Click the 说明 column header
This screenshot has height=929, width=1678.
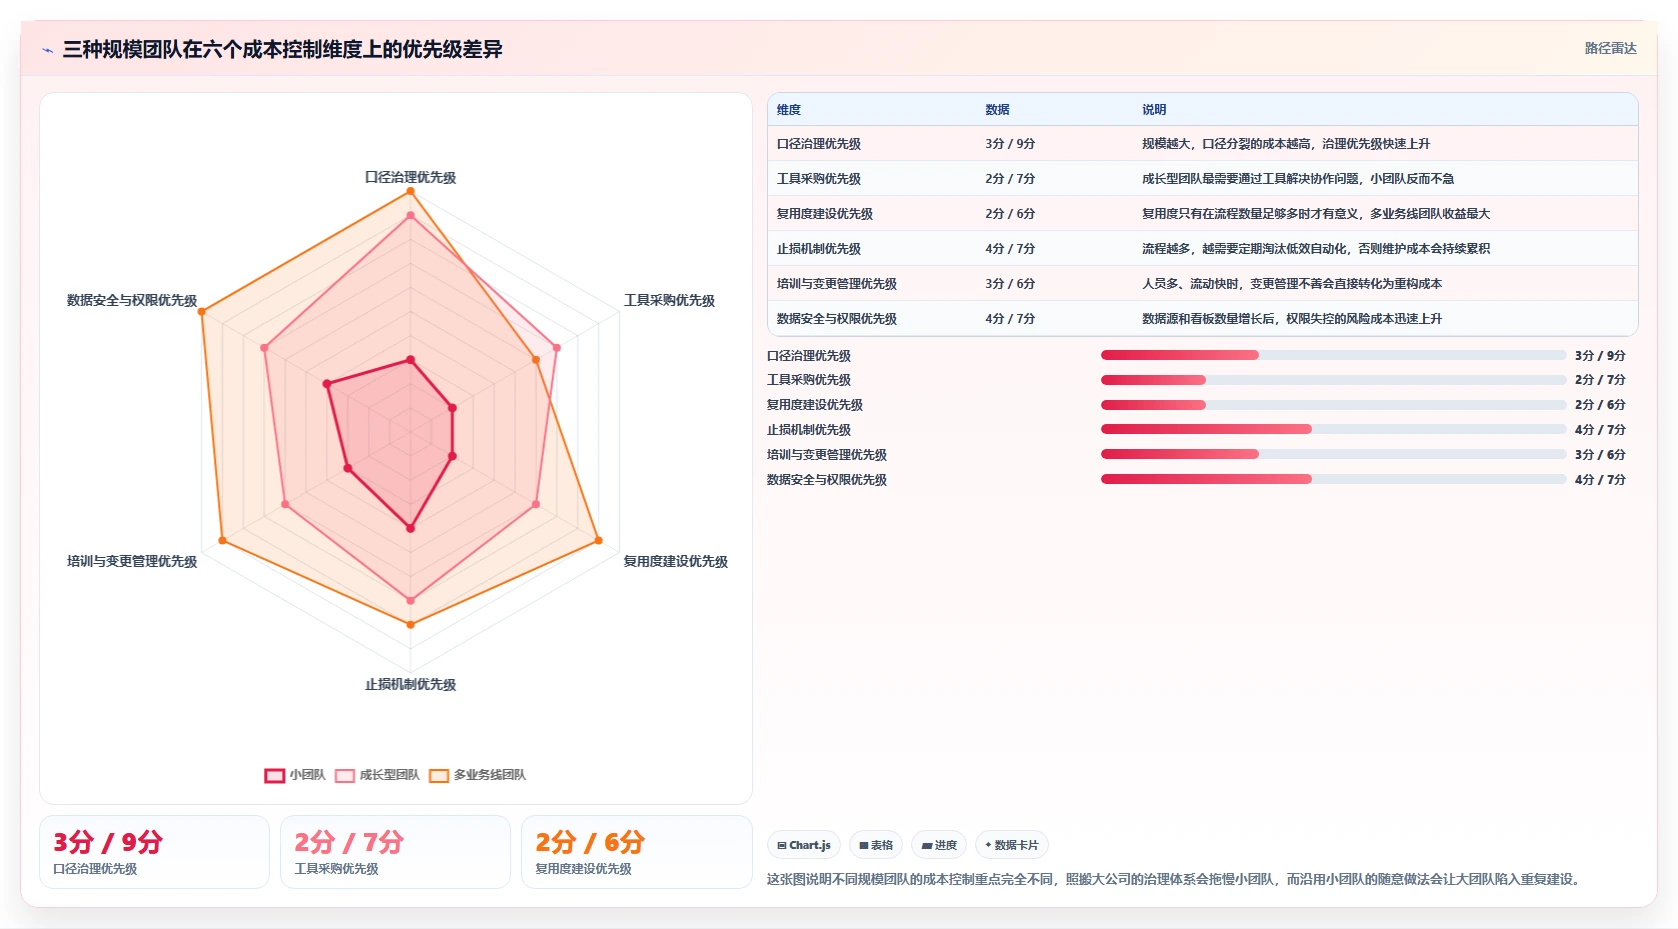tap(1154, 110)
